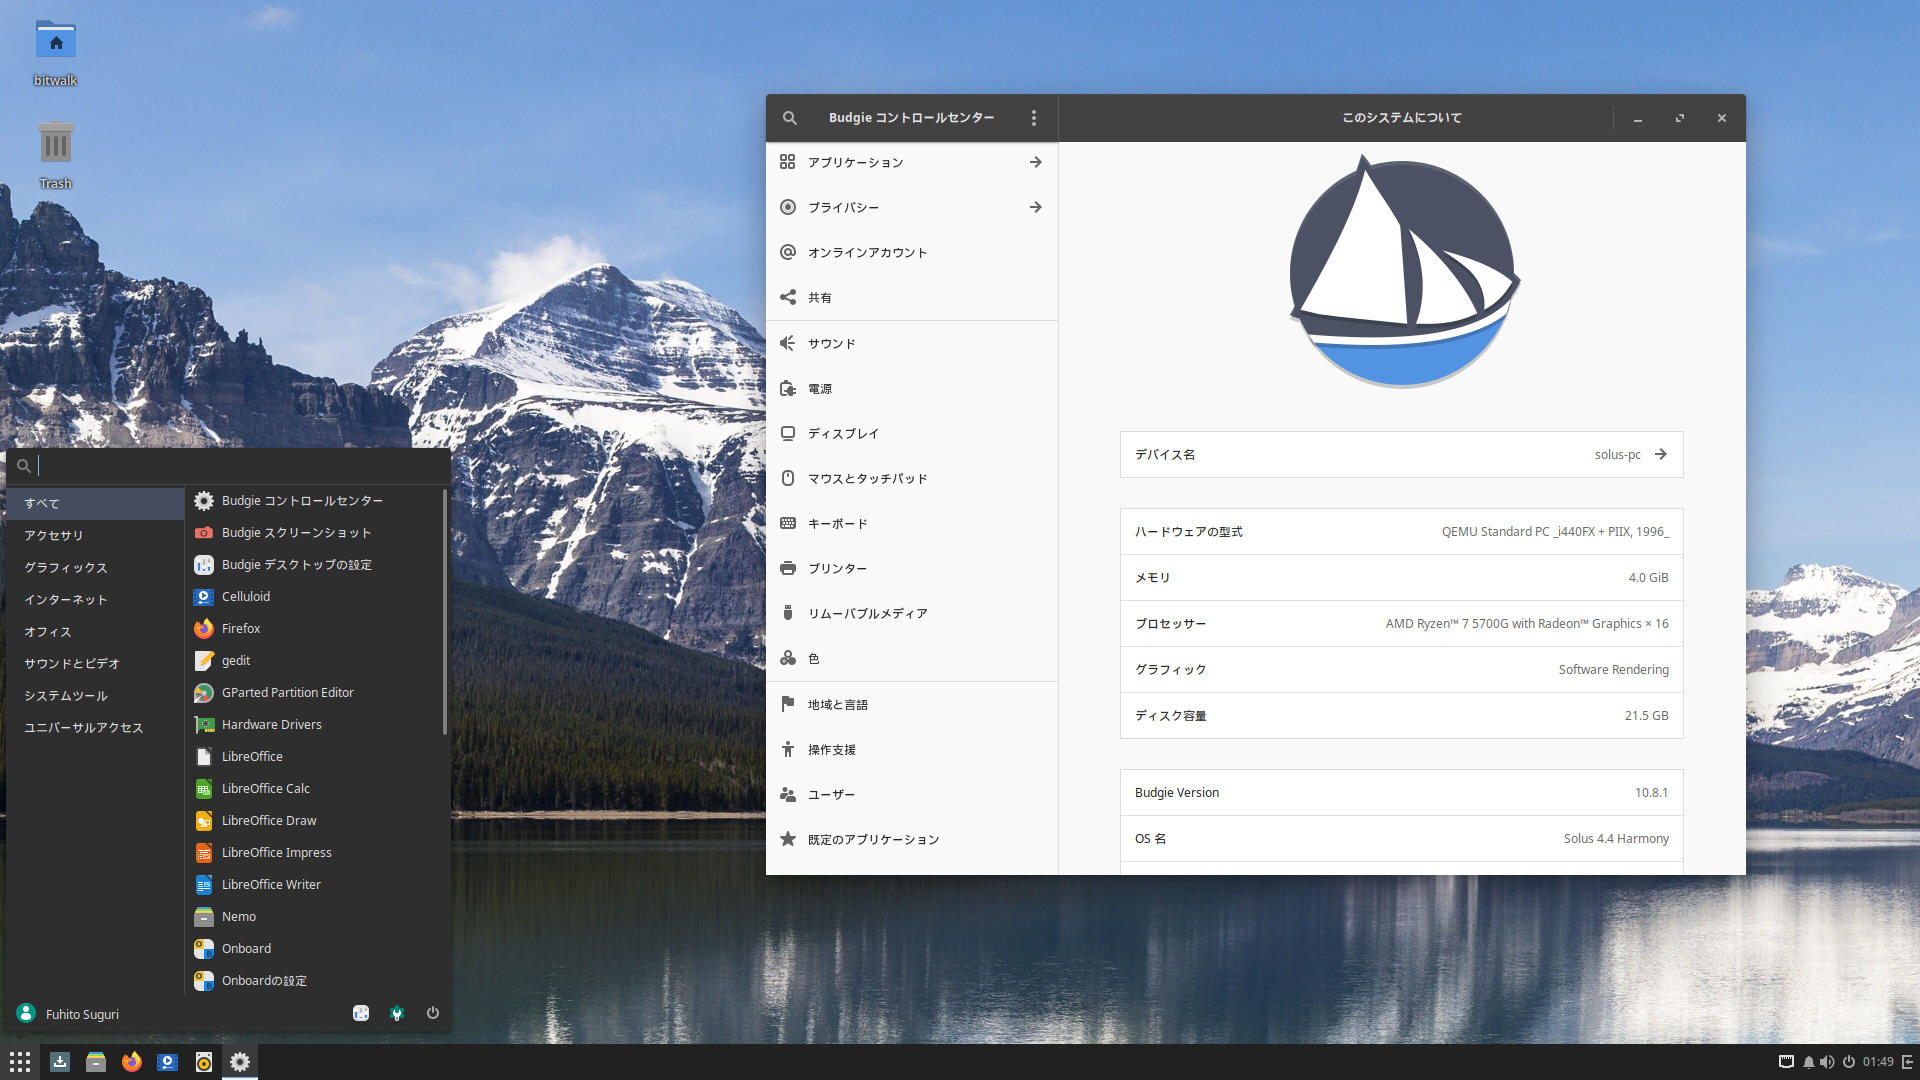Click the notification bell in system tray
This screenshot has height=1080, width=1920.
1808,1062
